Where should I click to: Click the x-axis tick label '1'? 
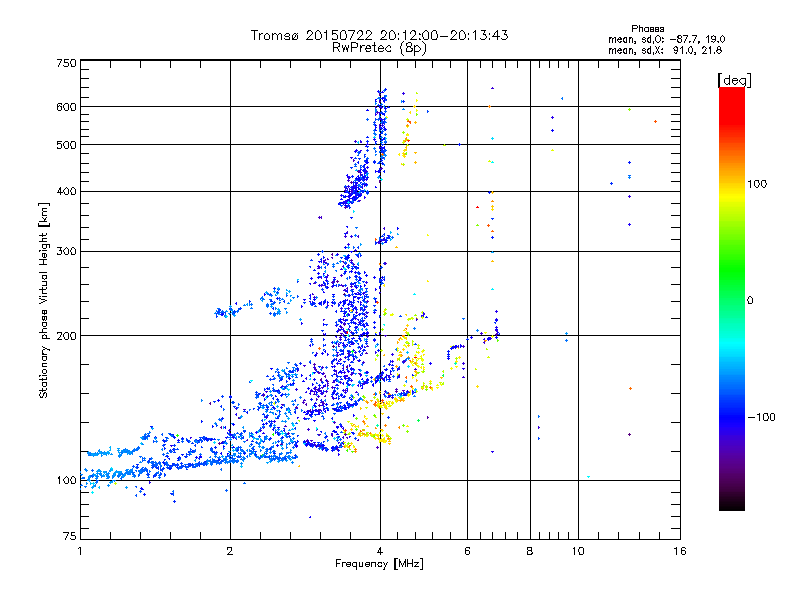click(x=80, y=551)
